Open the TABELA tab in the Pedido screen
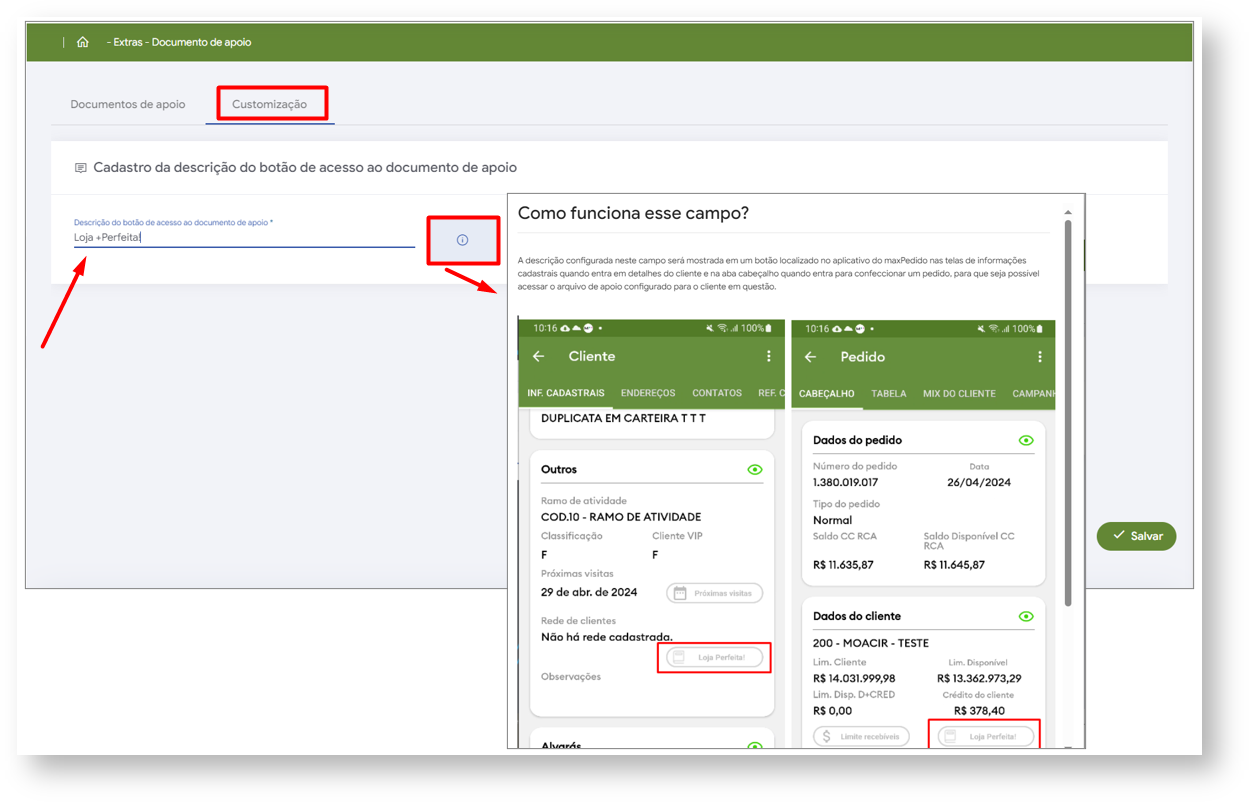 888,394
